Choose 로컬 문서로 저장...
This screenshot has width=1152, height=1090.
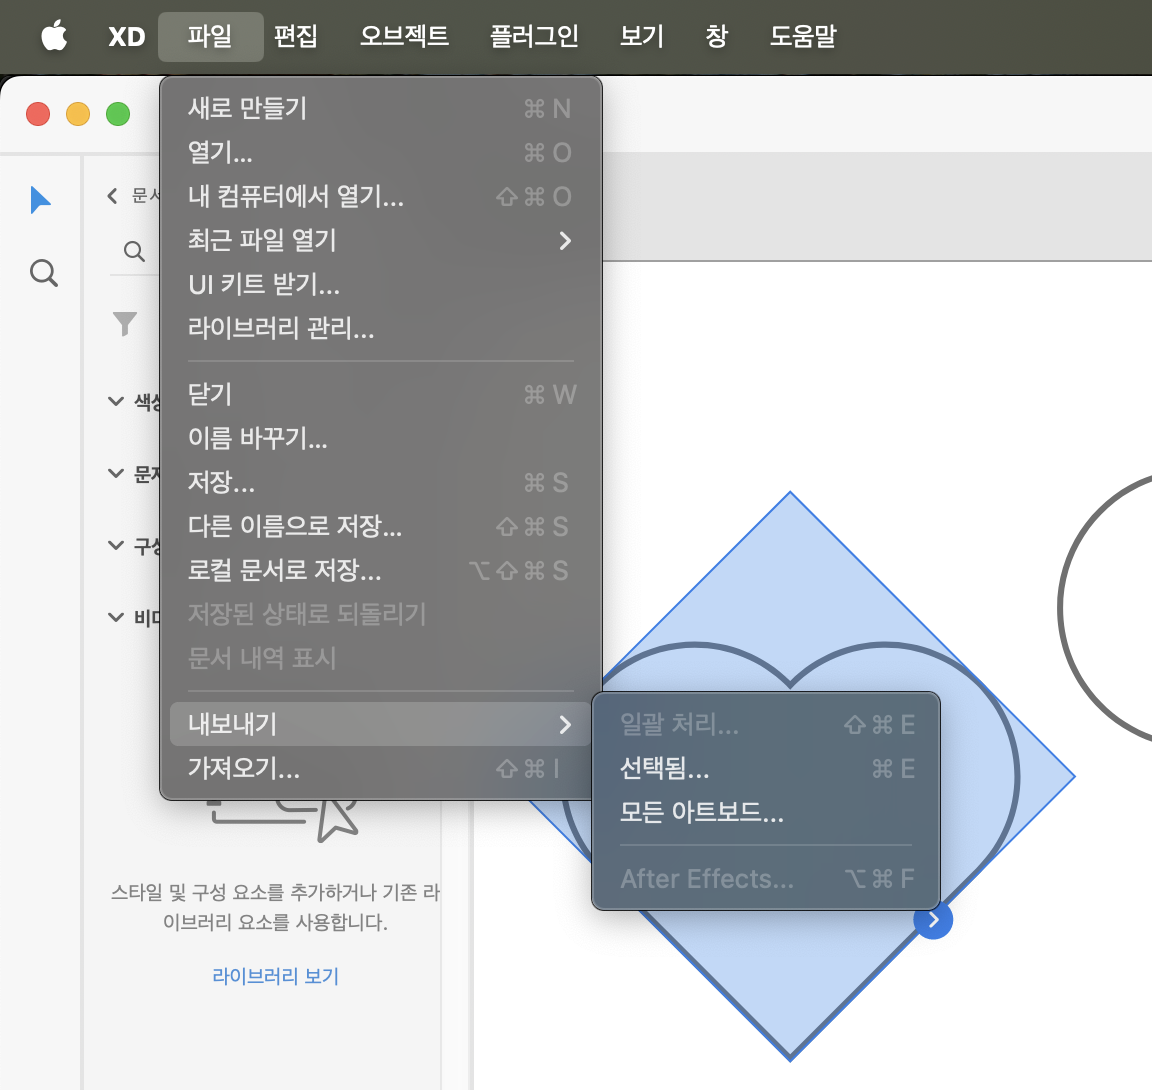pyautogui.click(x=381, y=571)
